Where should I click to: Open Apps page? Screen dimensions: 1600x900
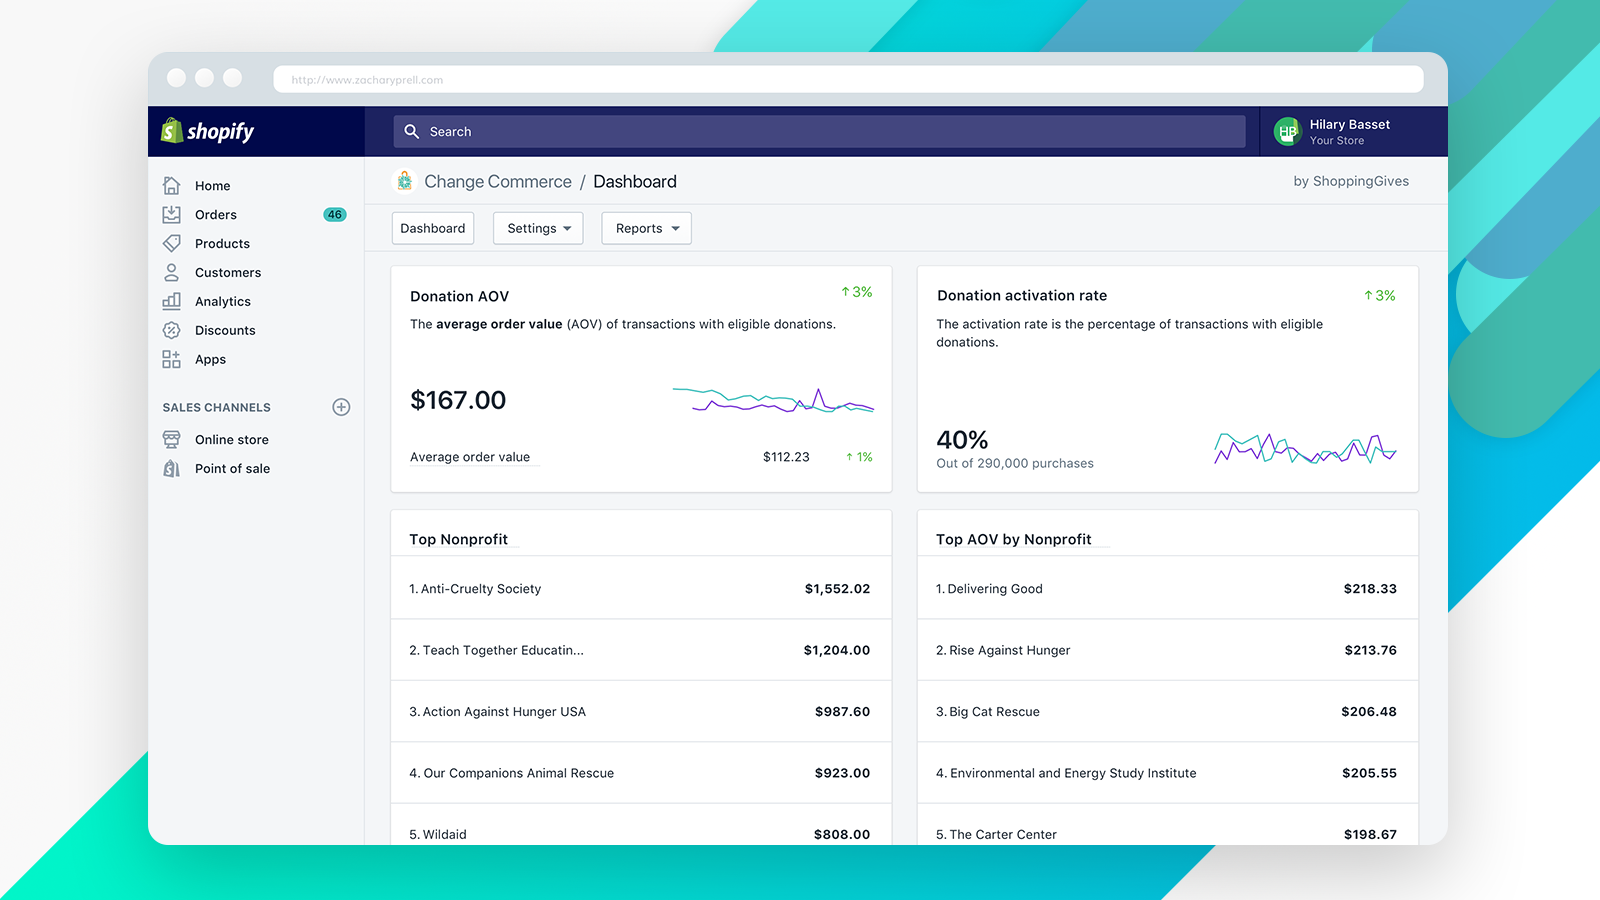click(x=210, y=360)
